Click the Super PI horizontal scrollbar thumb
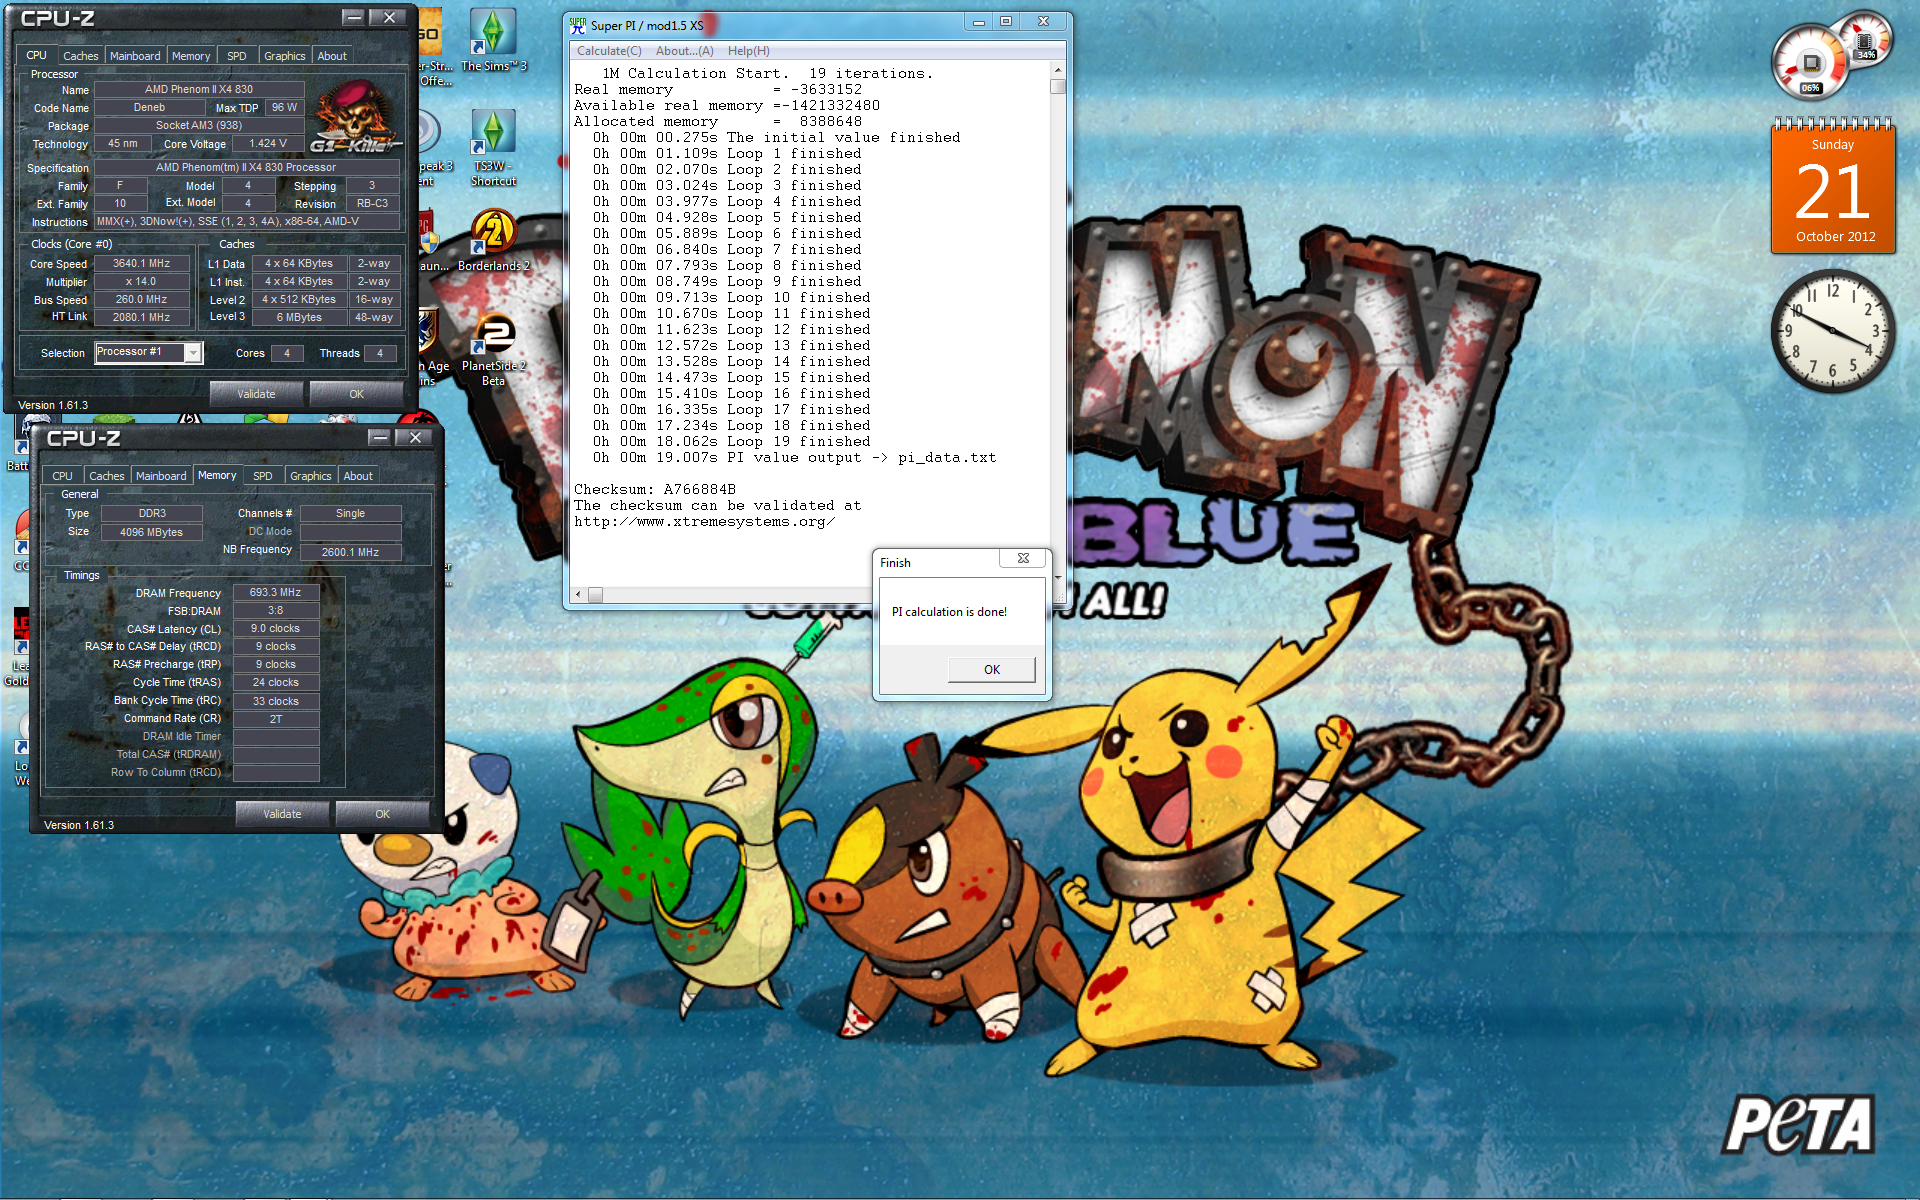This screenshot has height=1200, width=1920. (595, 595)
